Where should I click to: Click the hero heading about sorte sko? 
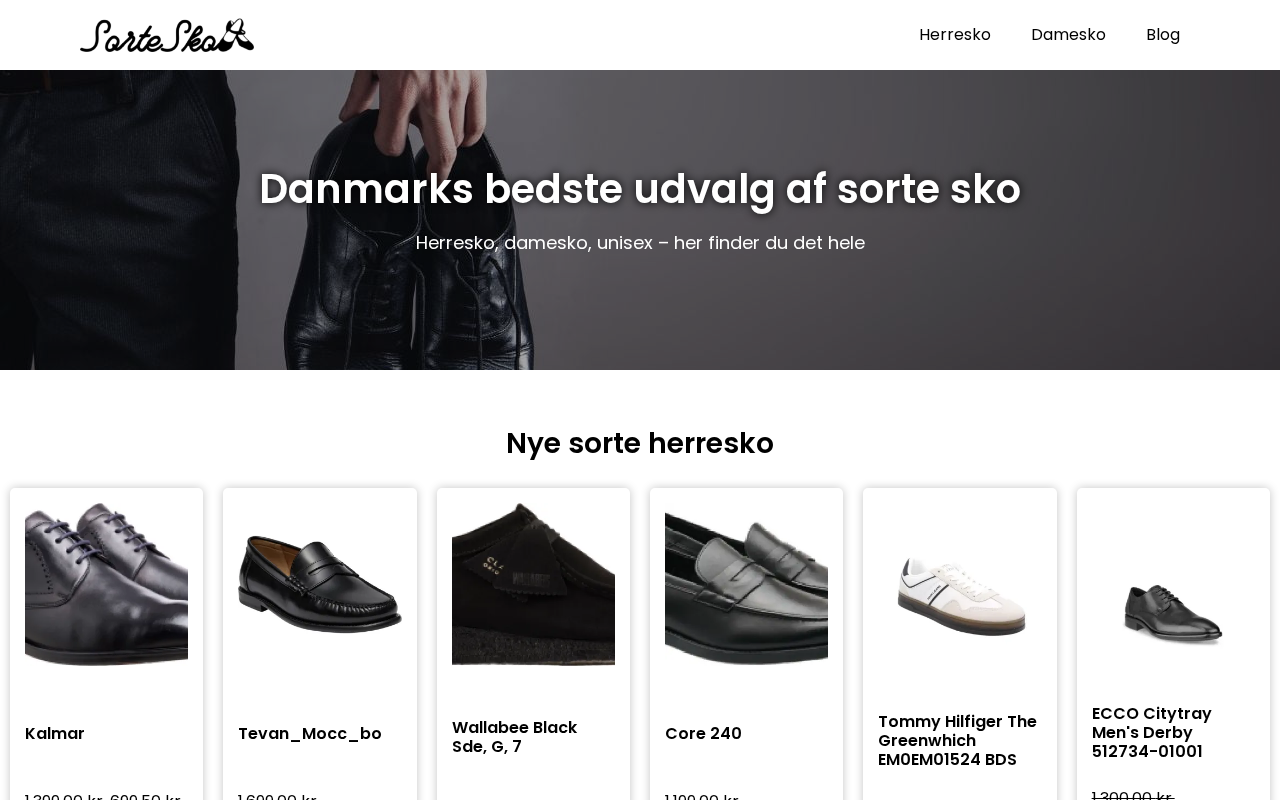640,189
